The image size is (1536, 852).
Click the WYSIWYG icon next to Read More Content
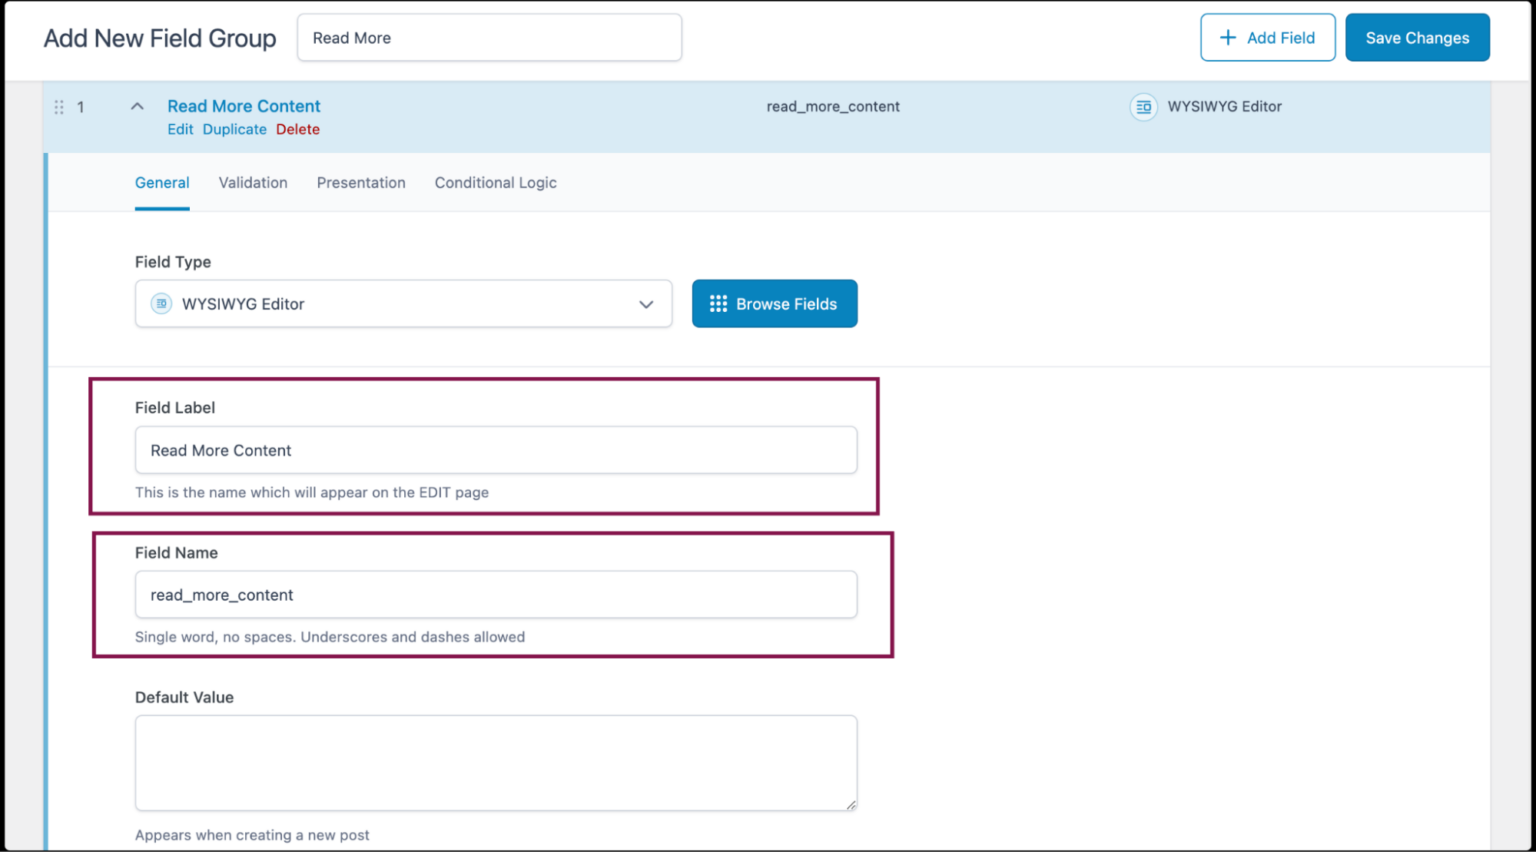[1143, 106]
